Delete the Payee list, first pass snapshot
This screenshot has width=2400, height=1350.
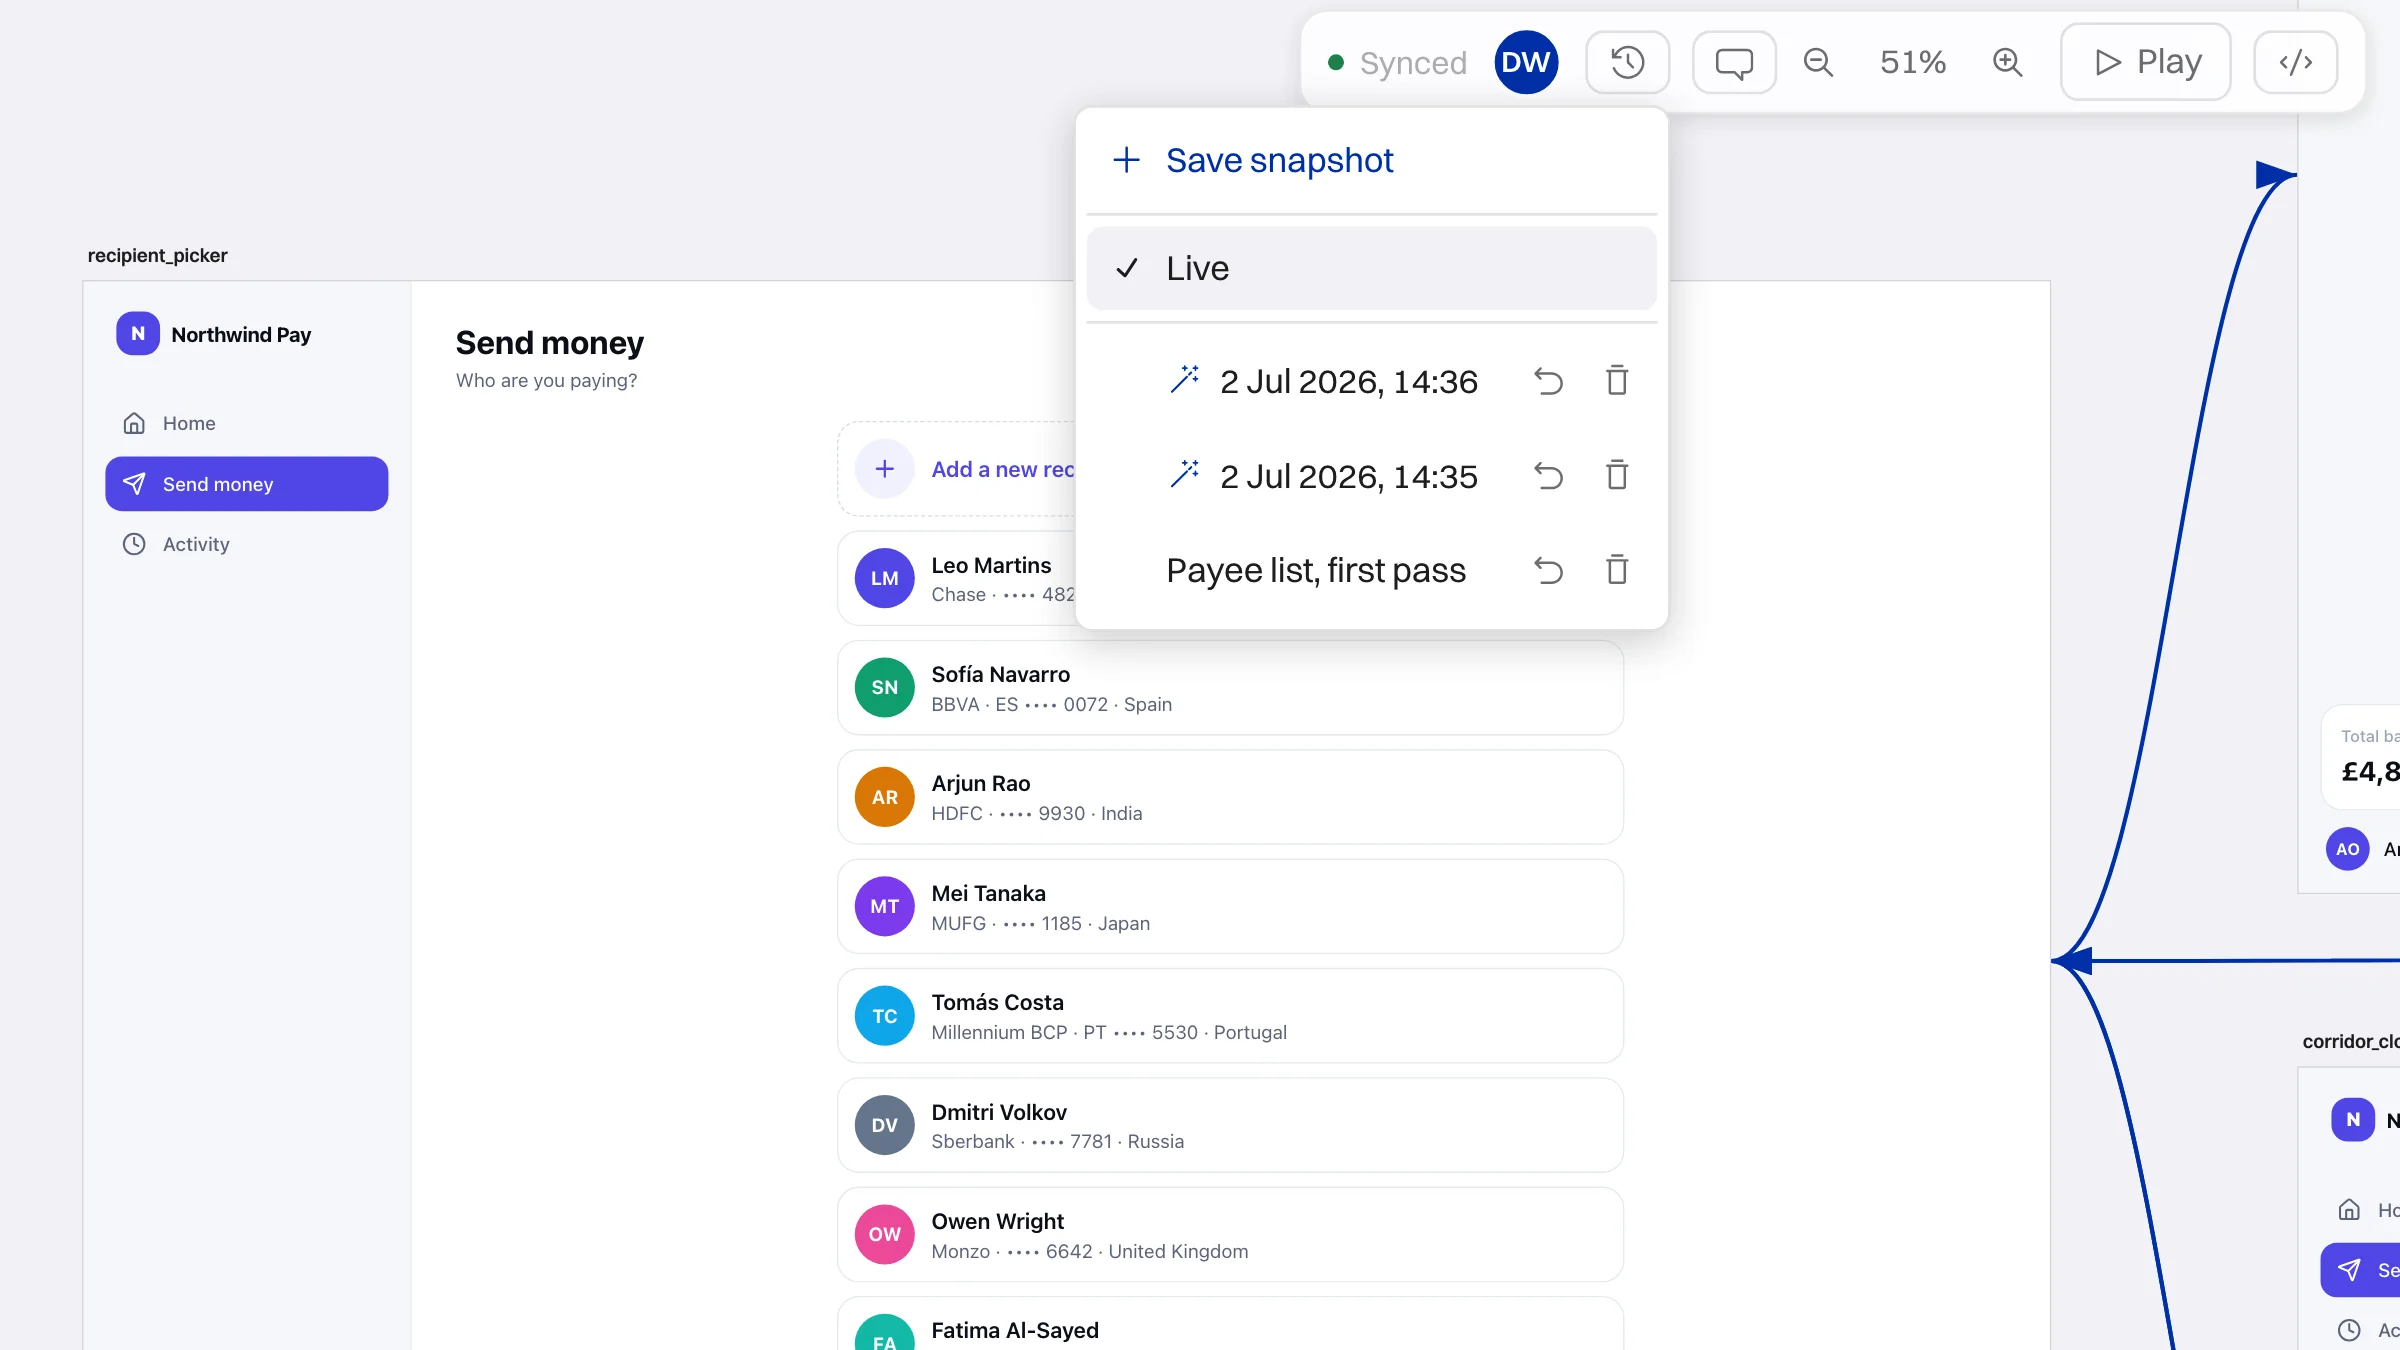1617,570
